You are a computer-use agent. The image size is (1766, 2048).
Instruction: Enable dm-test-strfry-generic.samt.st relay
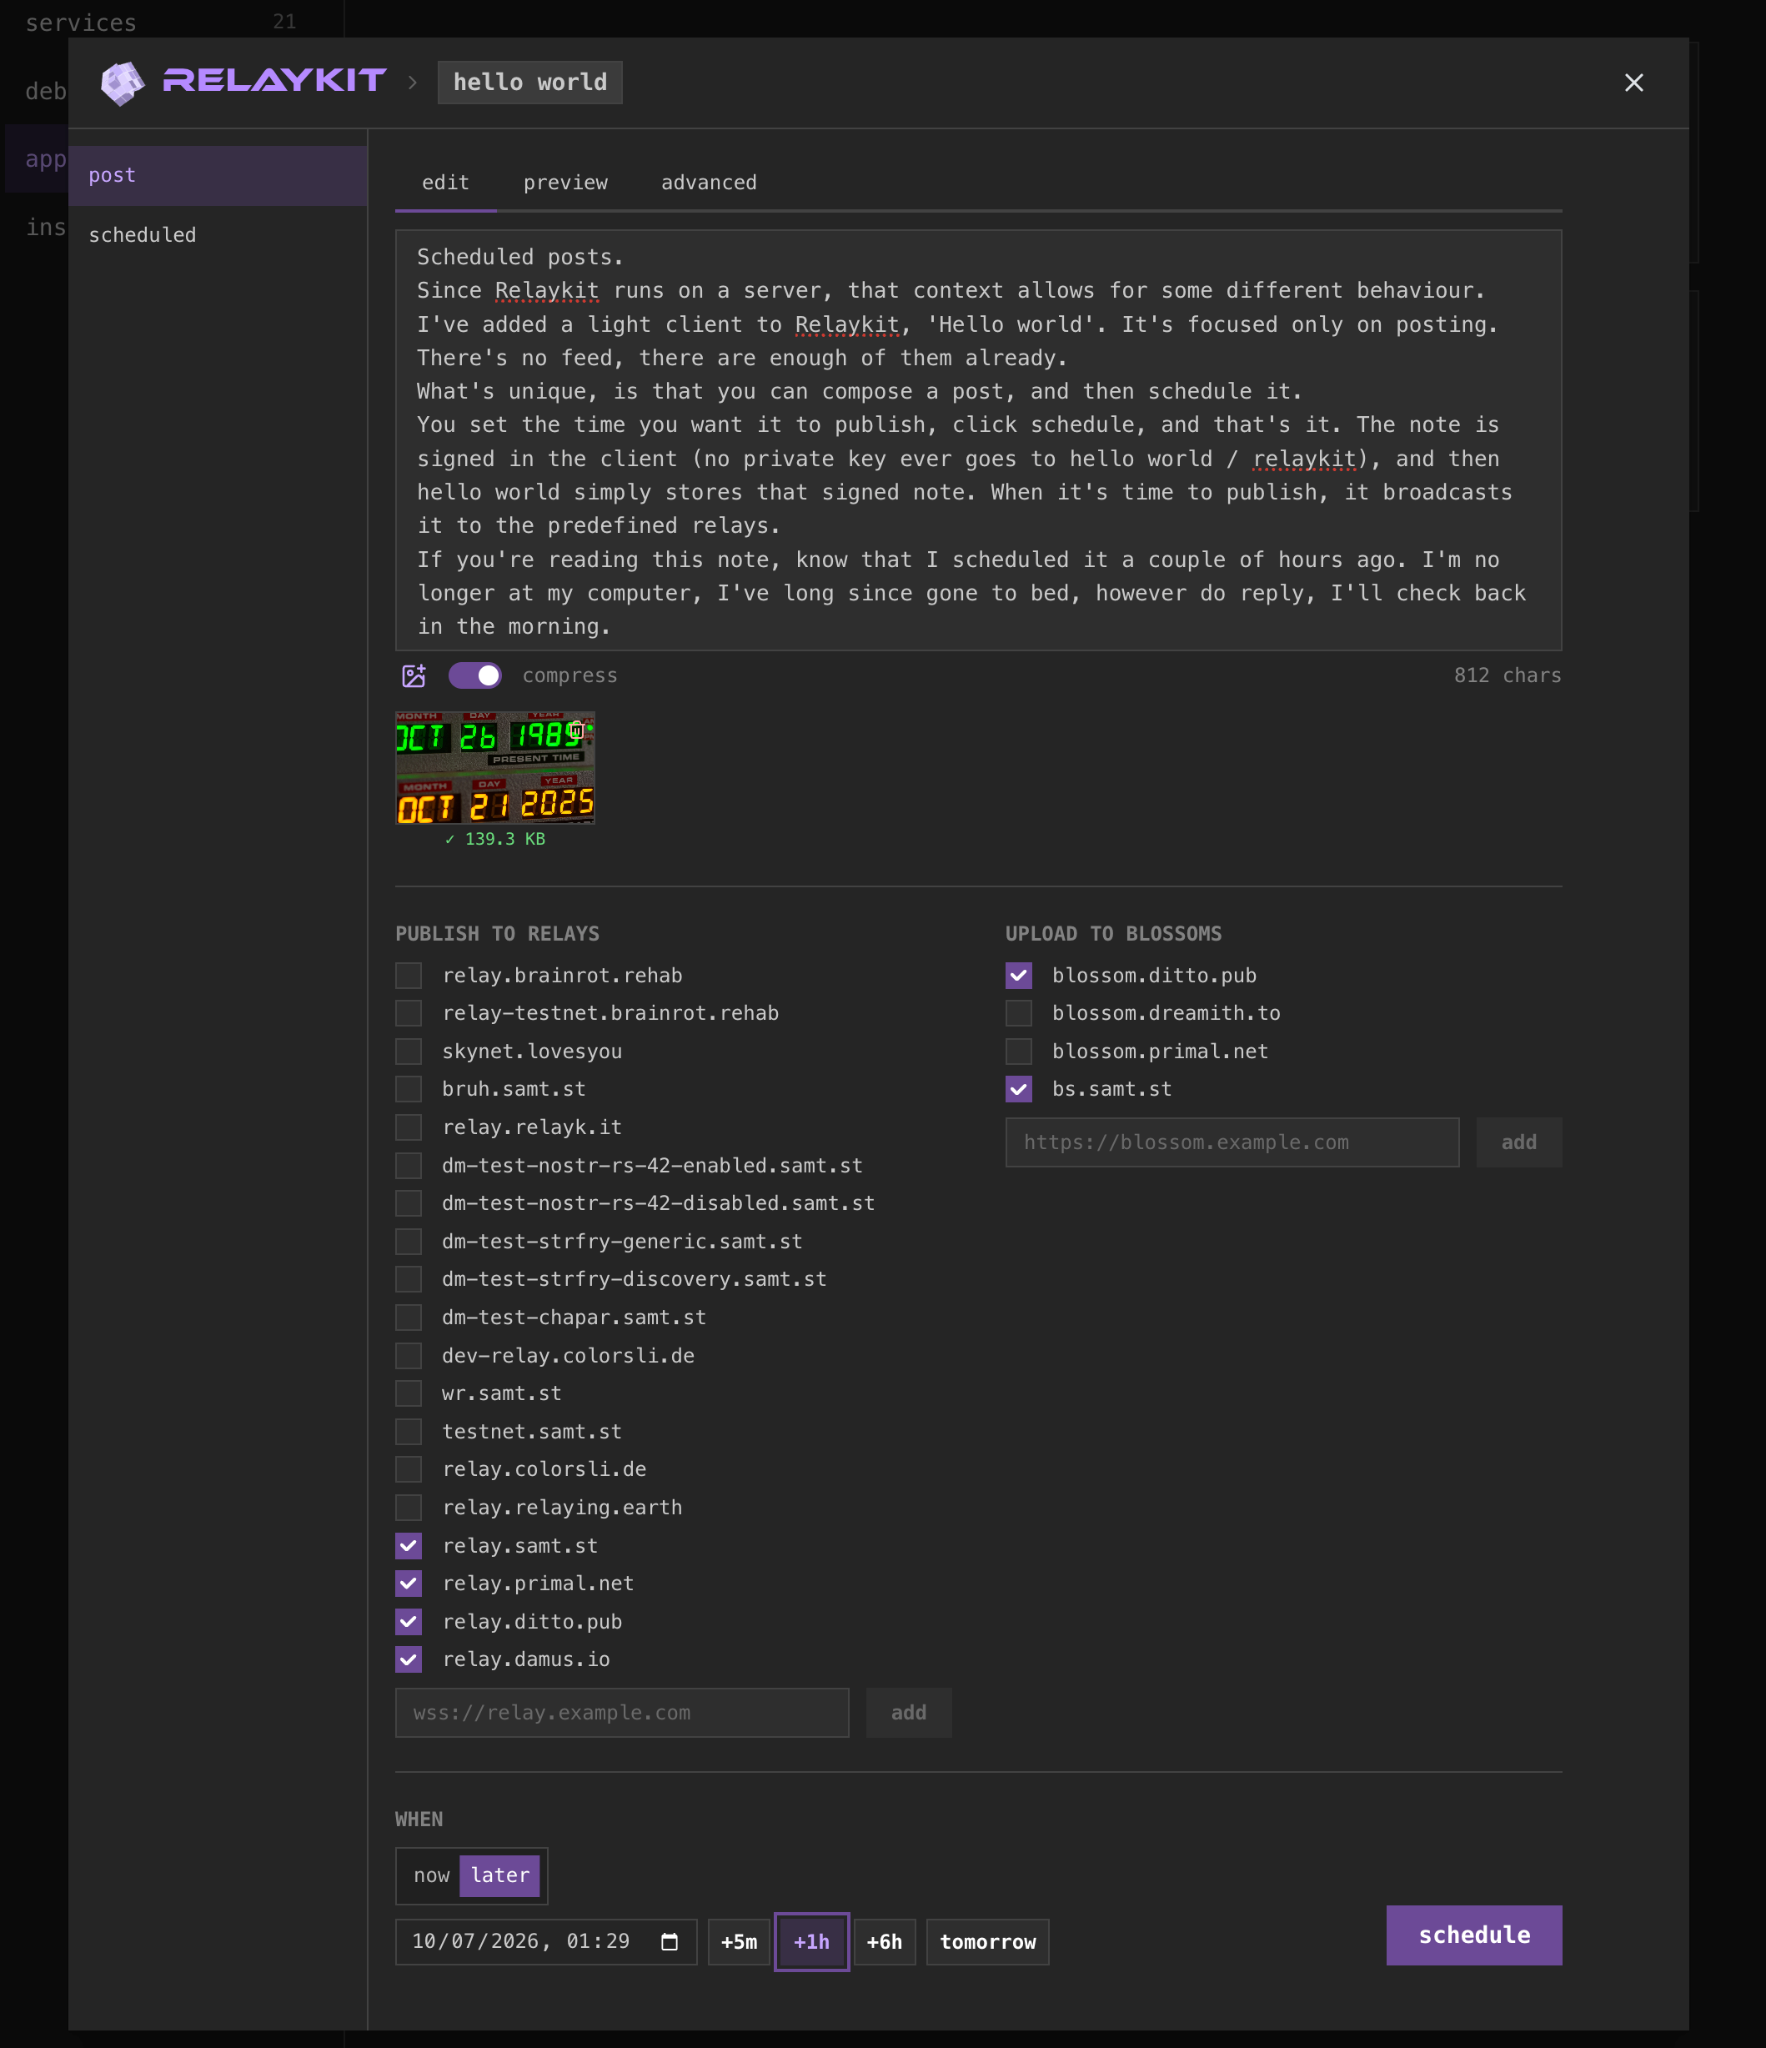[408, 1241]
